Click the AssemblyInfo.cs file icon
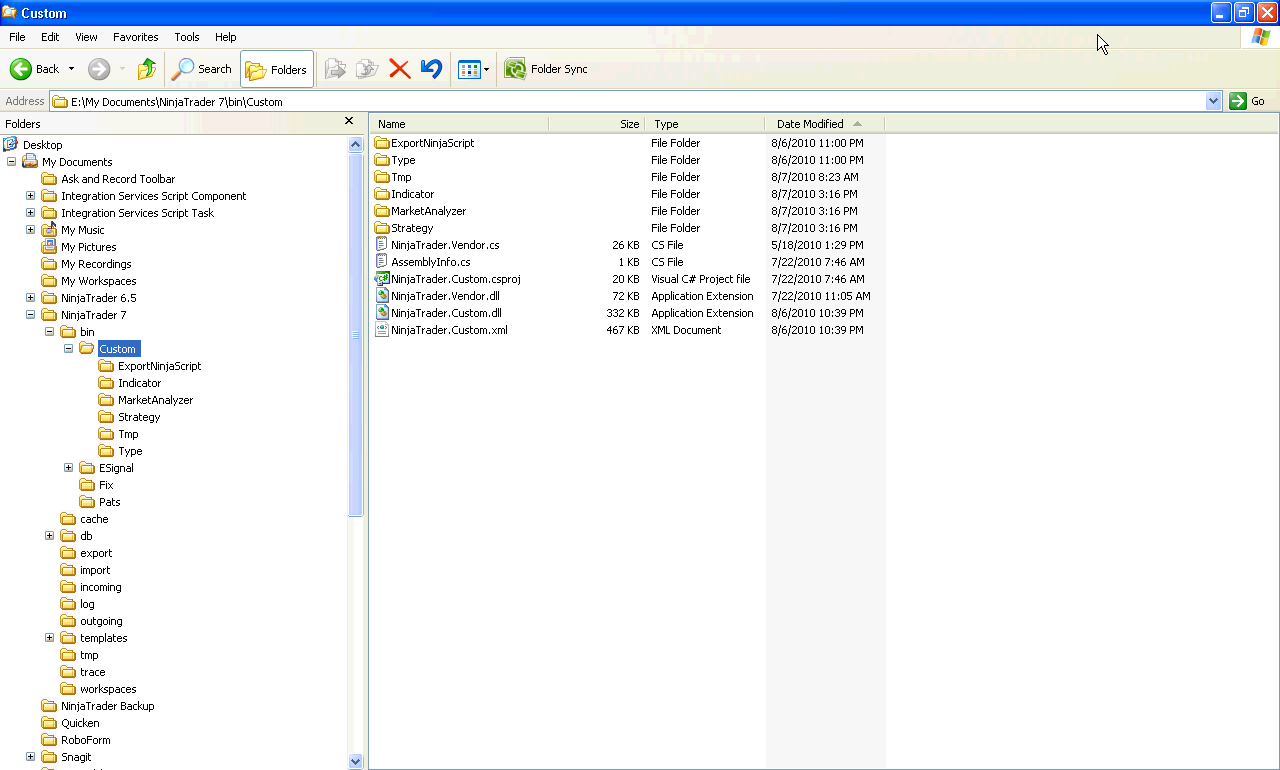The width and height of the screenshot is (1280, 770). (382, 262)
